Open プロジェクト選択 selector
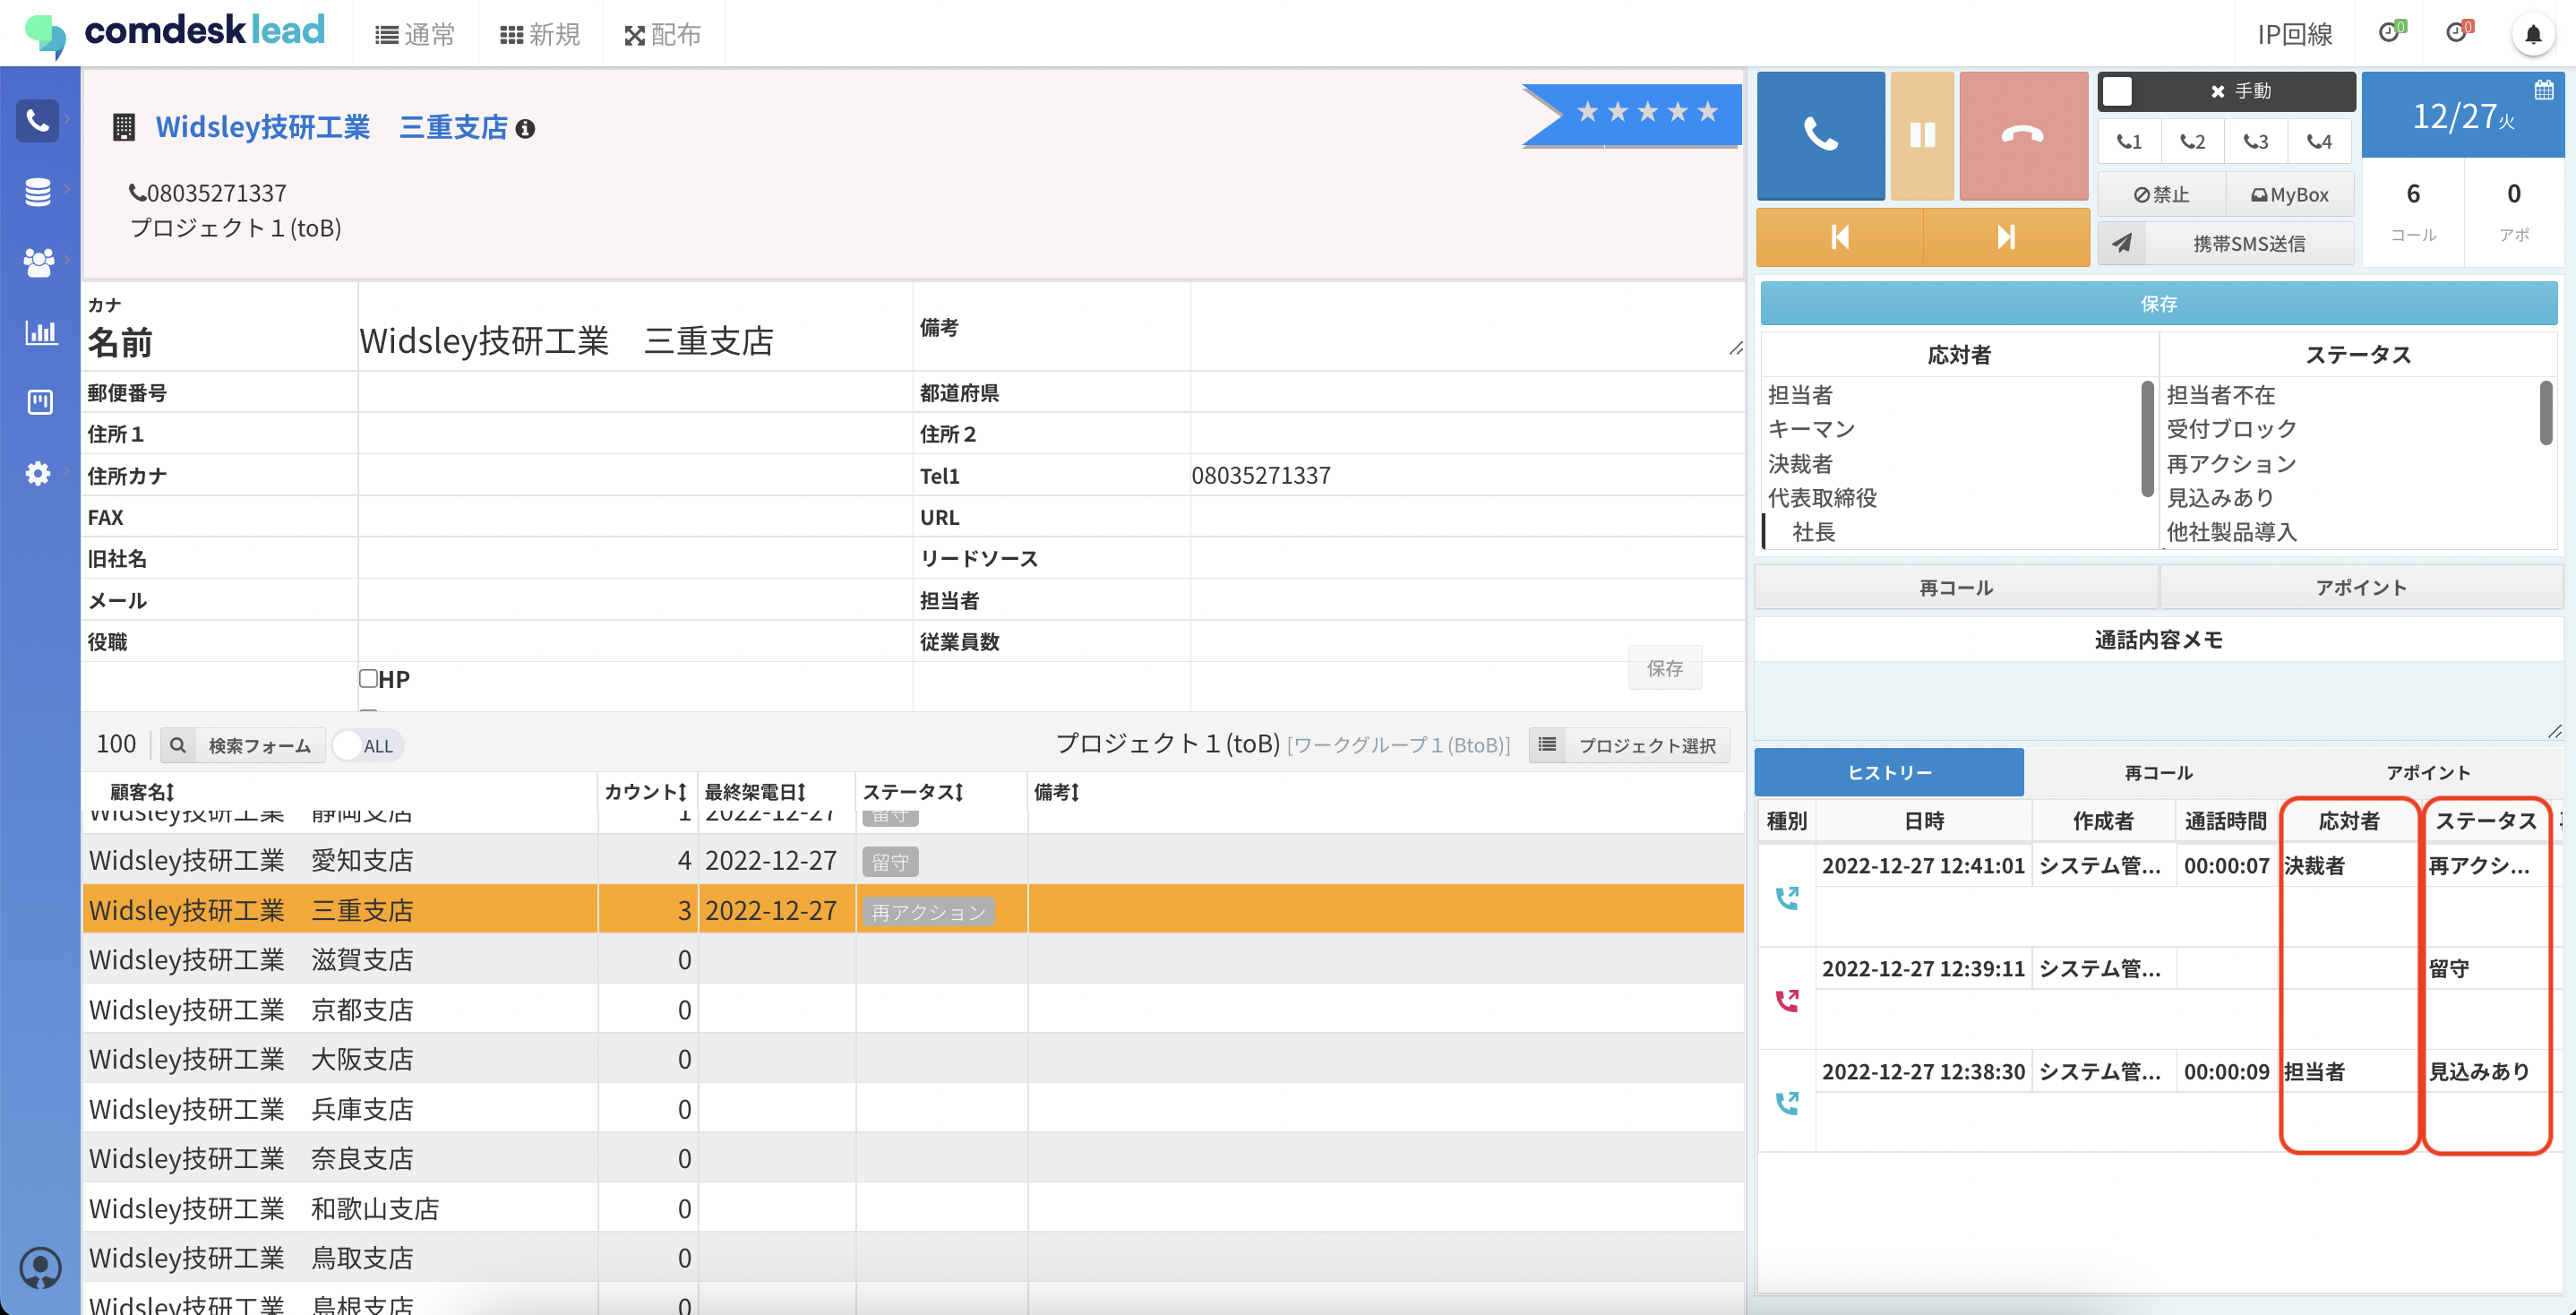 [1629, 746]
